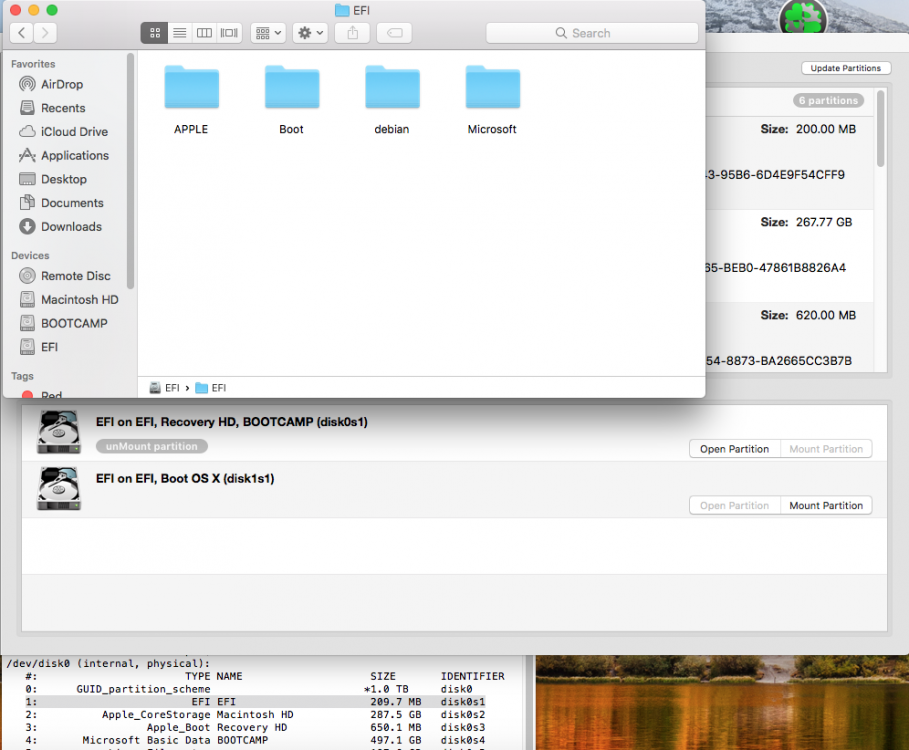Click the partition list scrollbar
This screenshot has width=909, height=750.
click(881, 129)
